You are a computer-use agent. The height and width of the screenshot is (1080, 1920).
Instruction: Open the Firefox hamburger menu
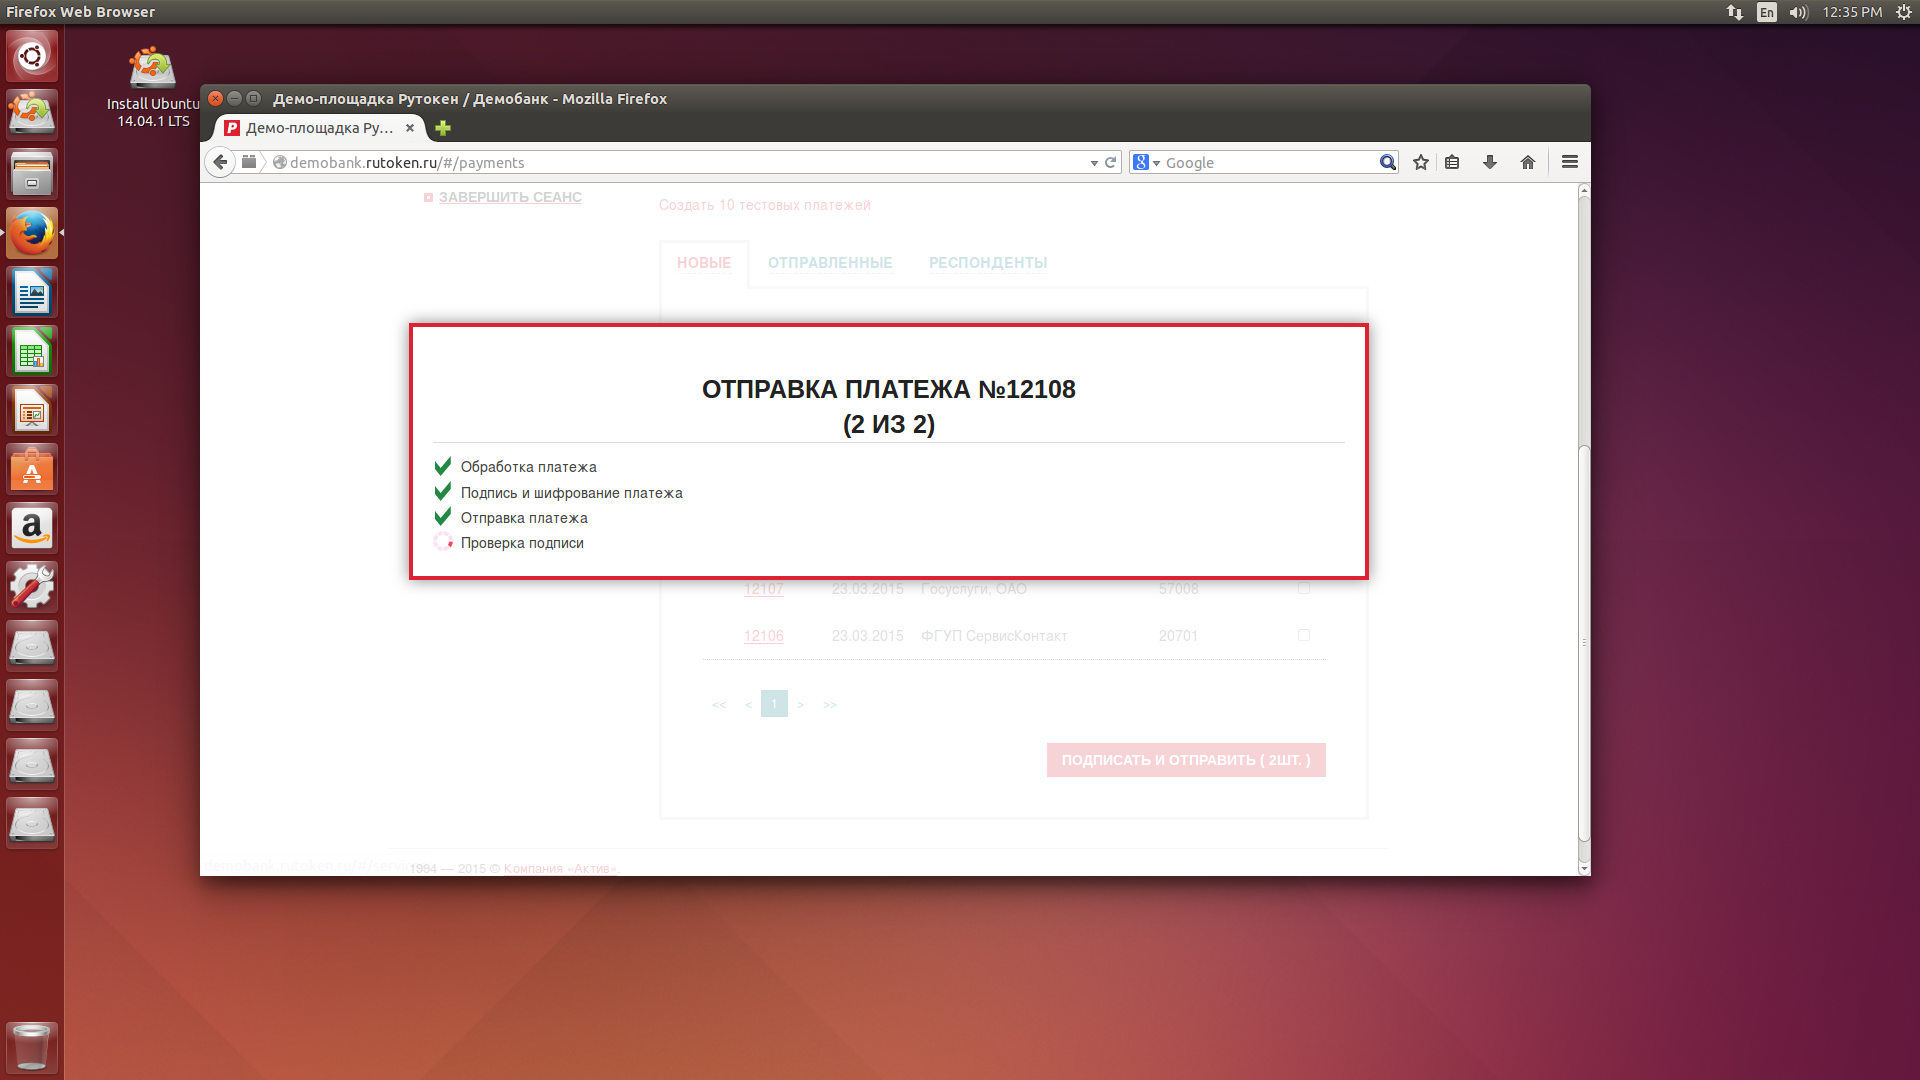click(1569, 161)
